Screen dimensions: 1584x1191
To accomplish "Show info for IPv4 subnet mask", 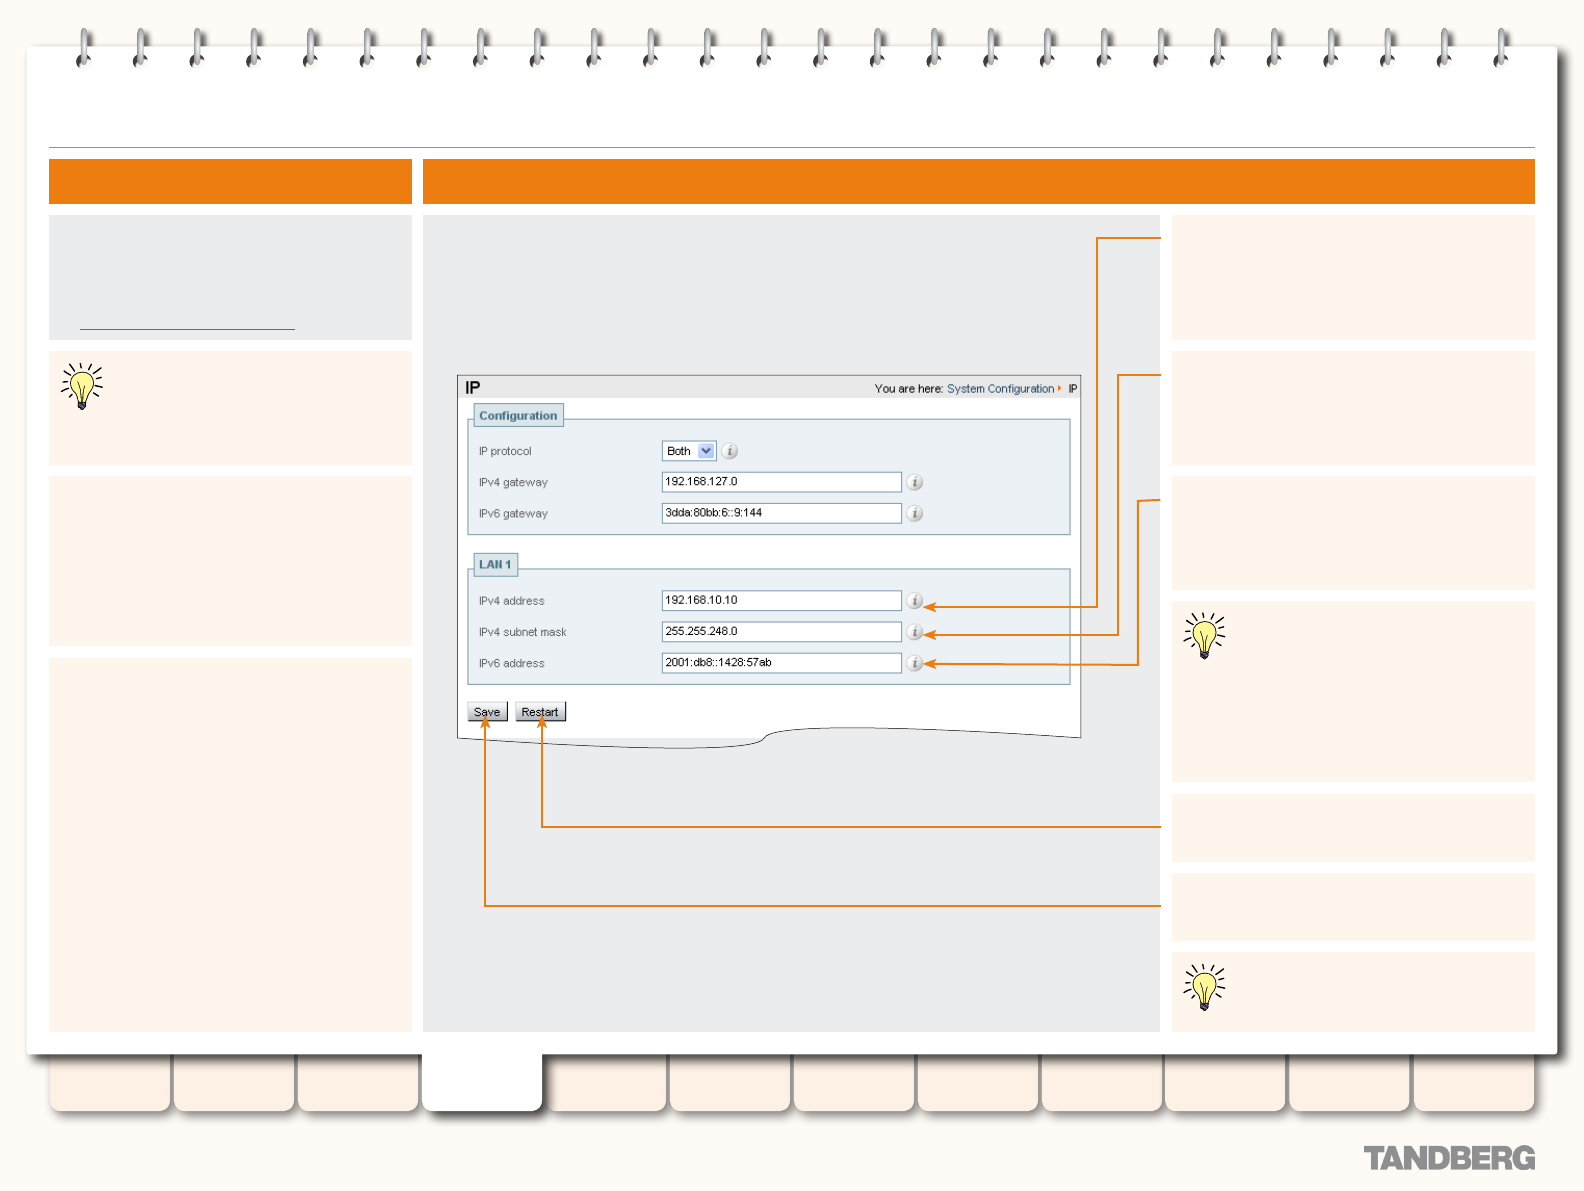I will (x=914, y=632).
